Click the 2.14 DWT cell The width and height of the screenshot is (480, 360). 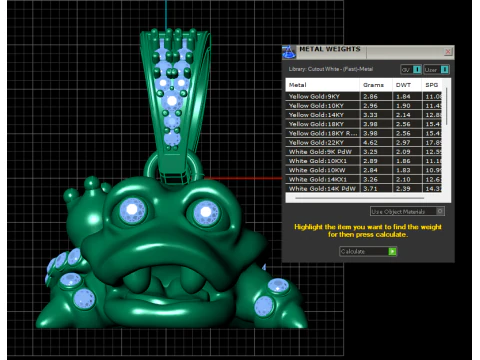407,115
